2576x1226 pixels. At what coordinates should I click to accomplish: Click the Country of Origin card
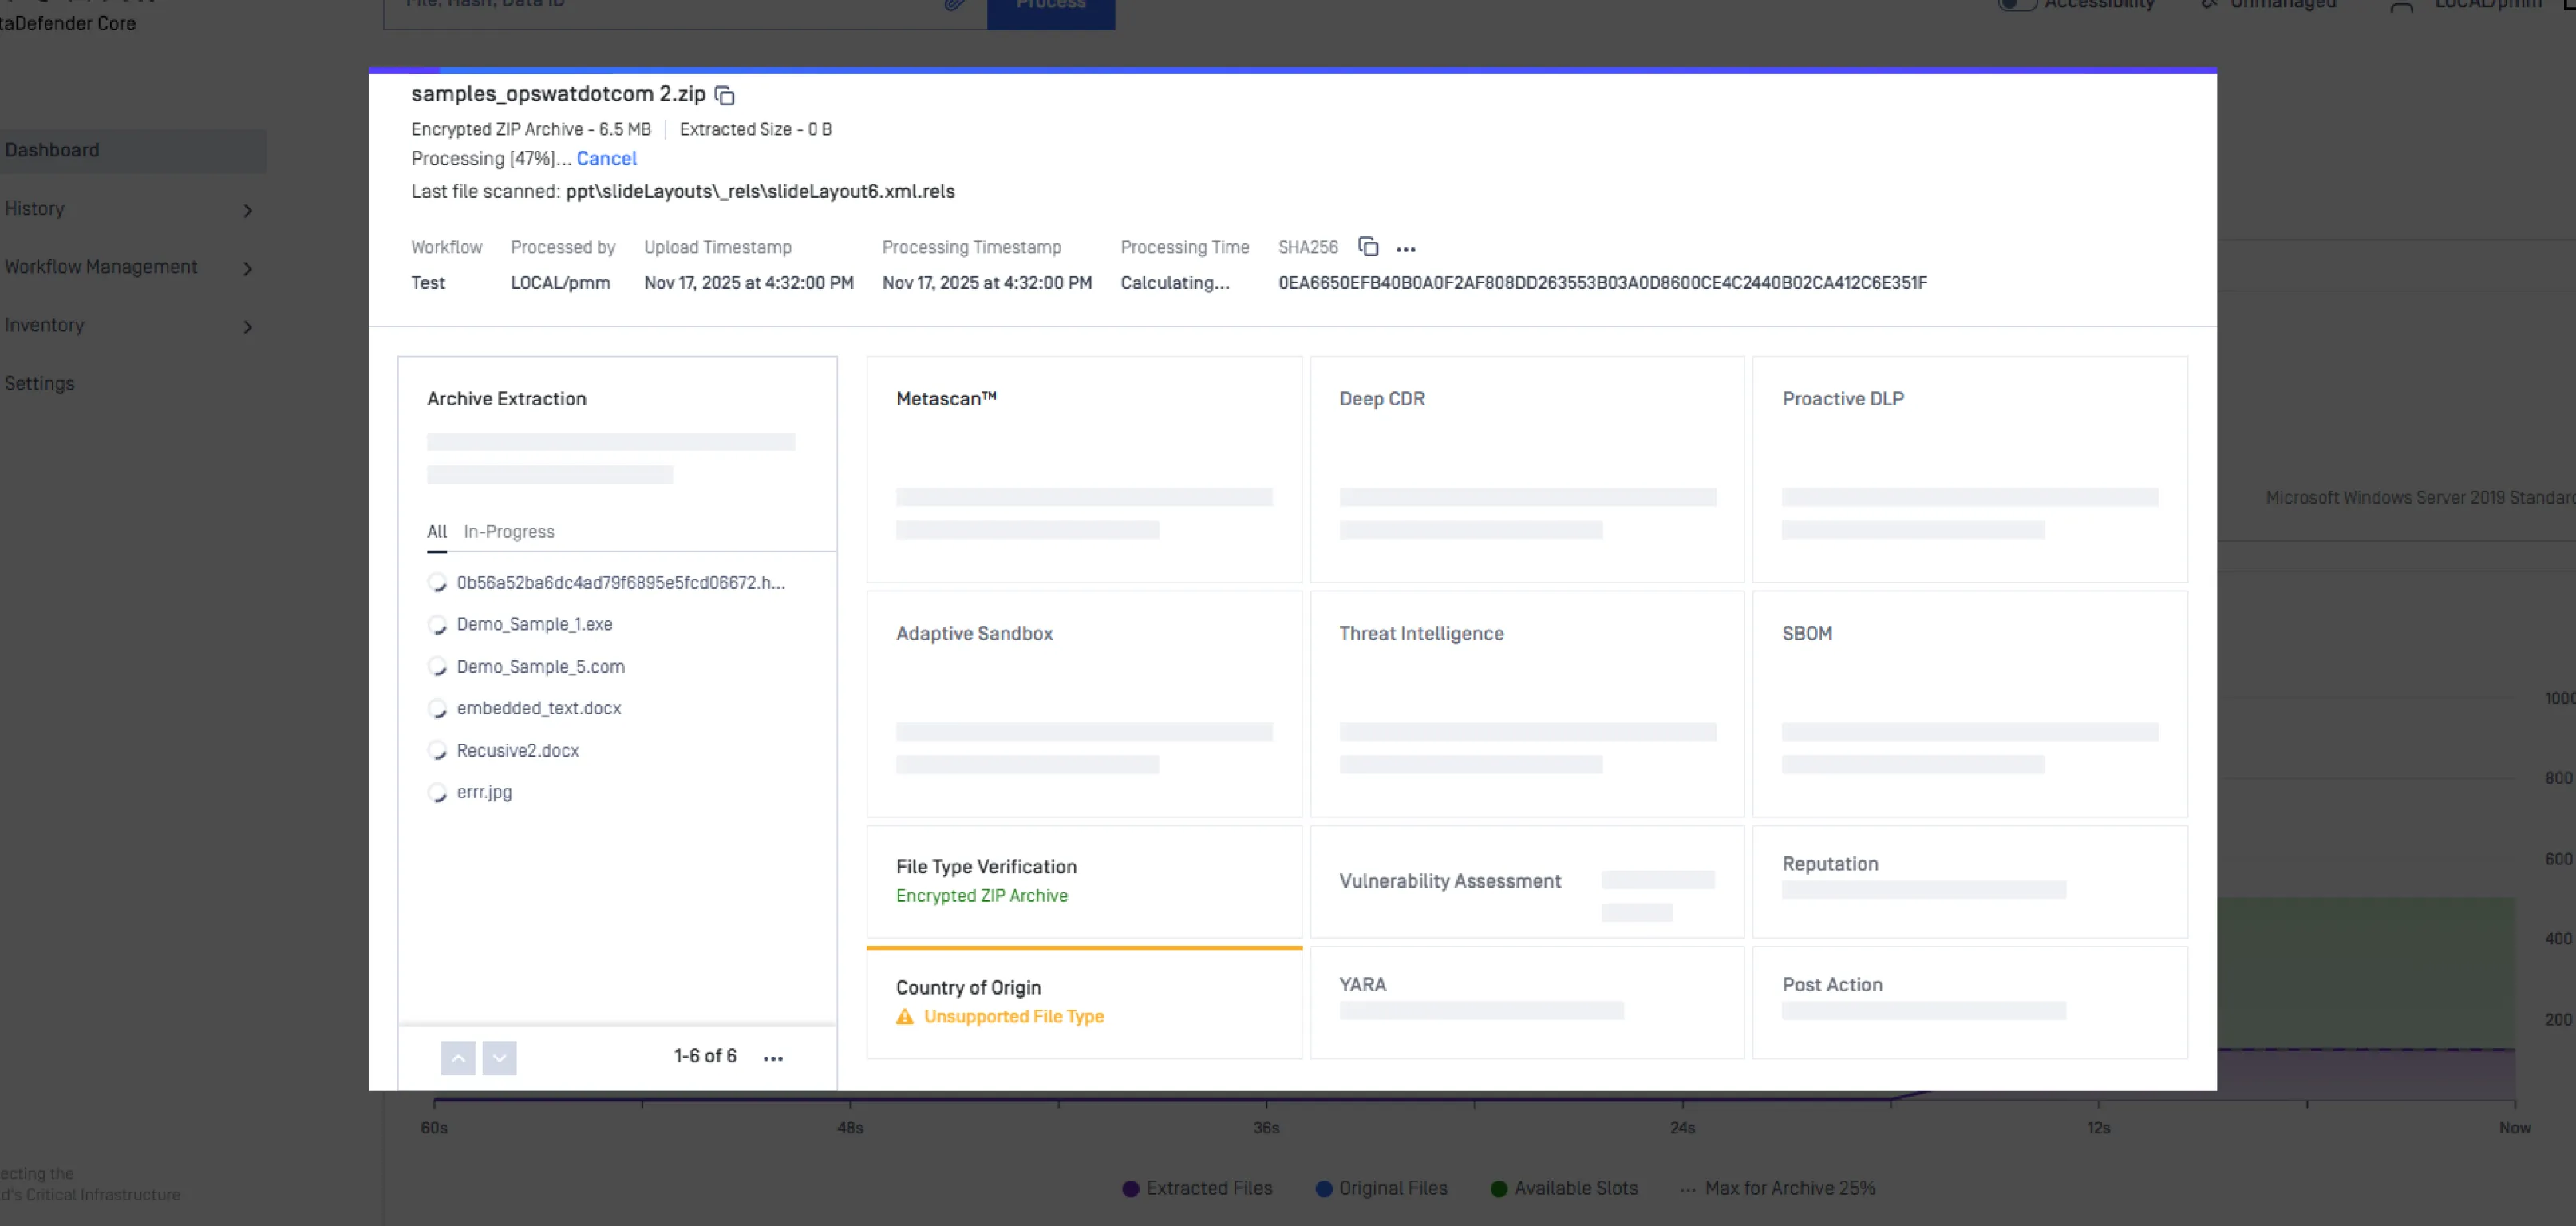coord(1083,1002)
